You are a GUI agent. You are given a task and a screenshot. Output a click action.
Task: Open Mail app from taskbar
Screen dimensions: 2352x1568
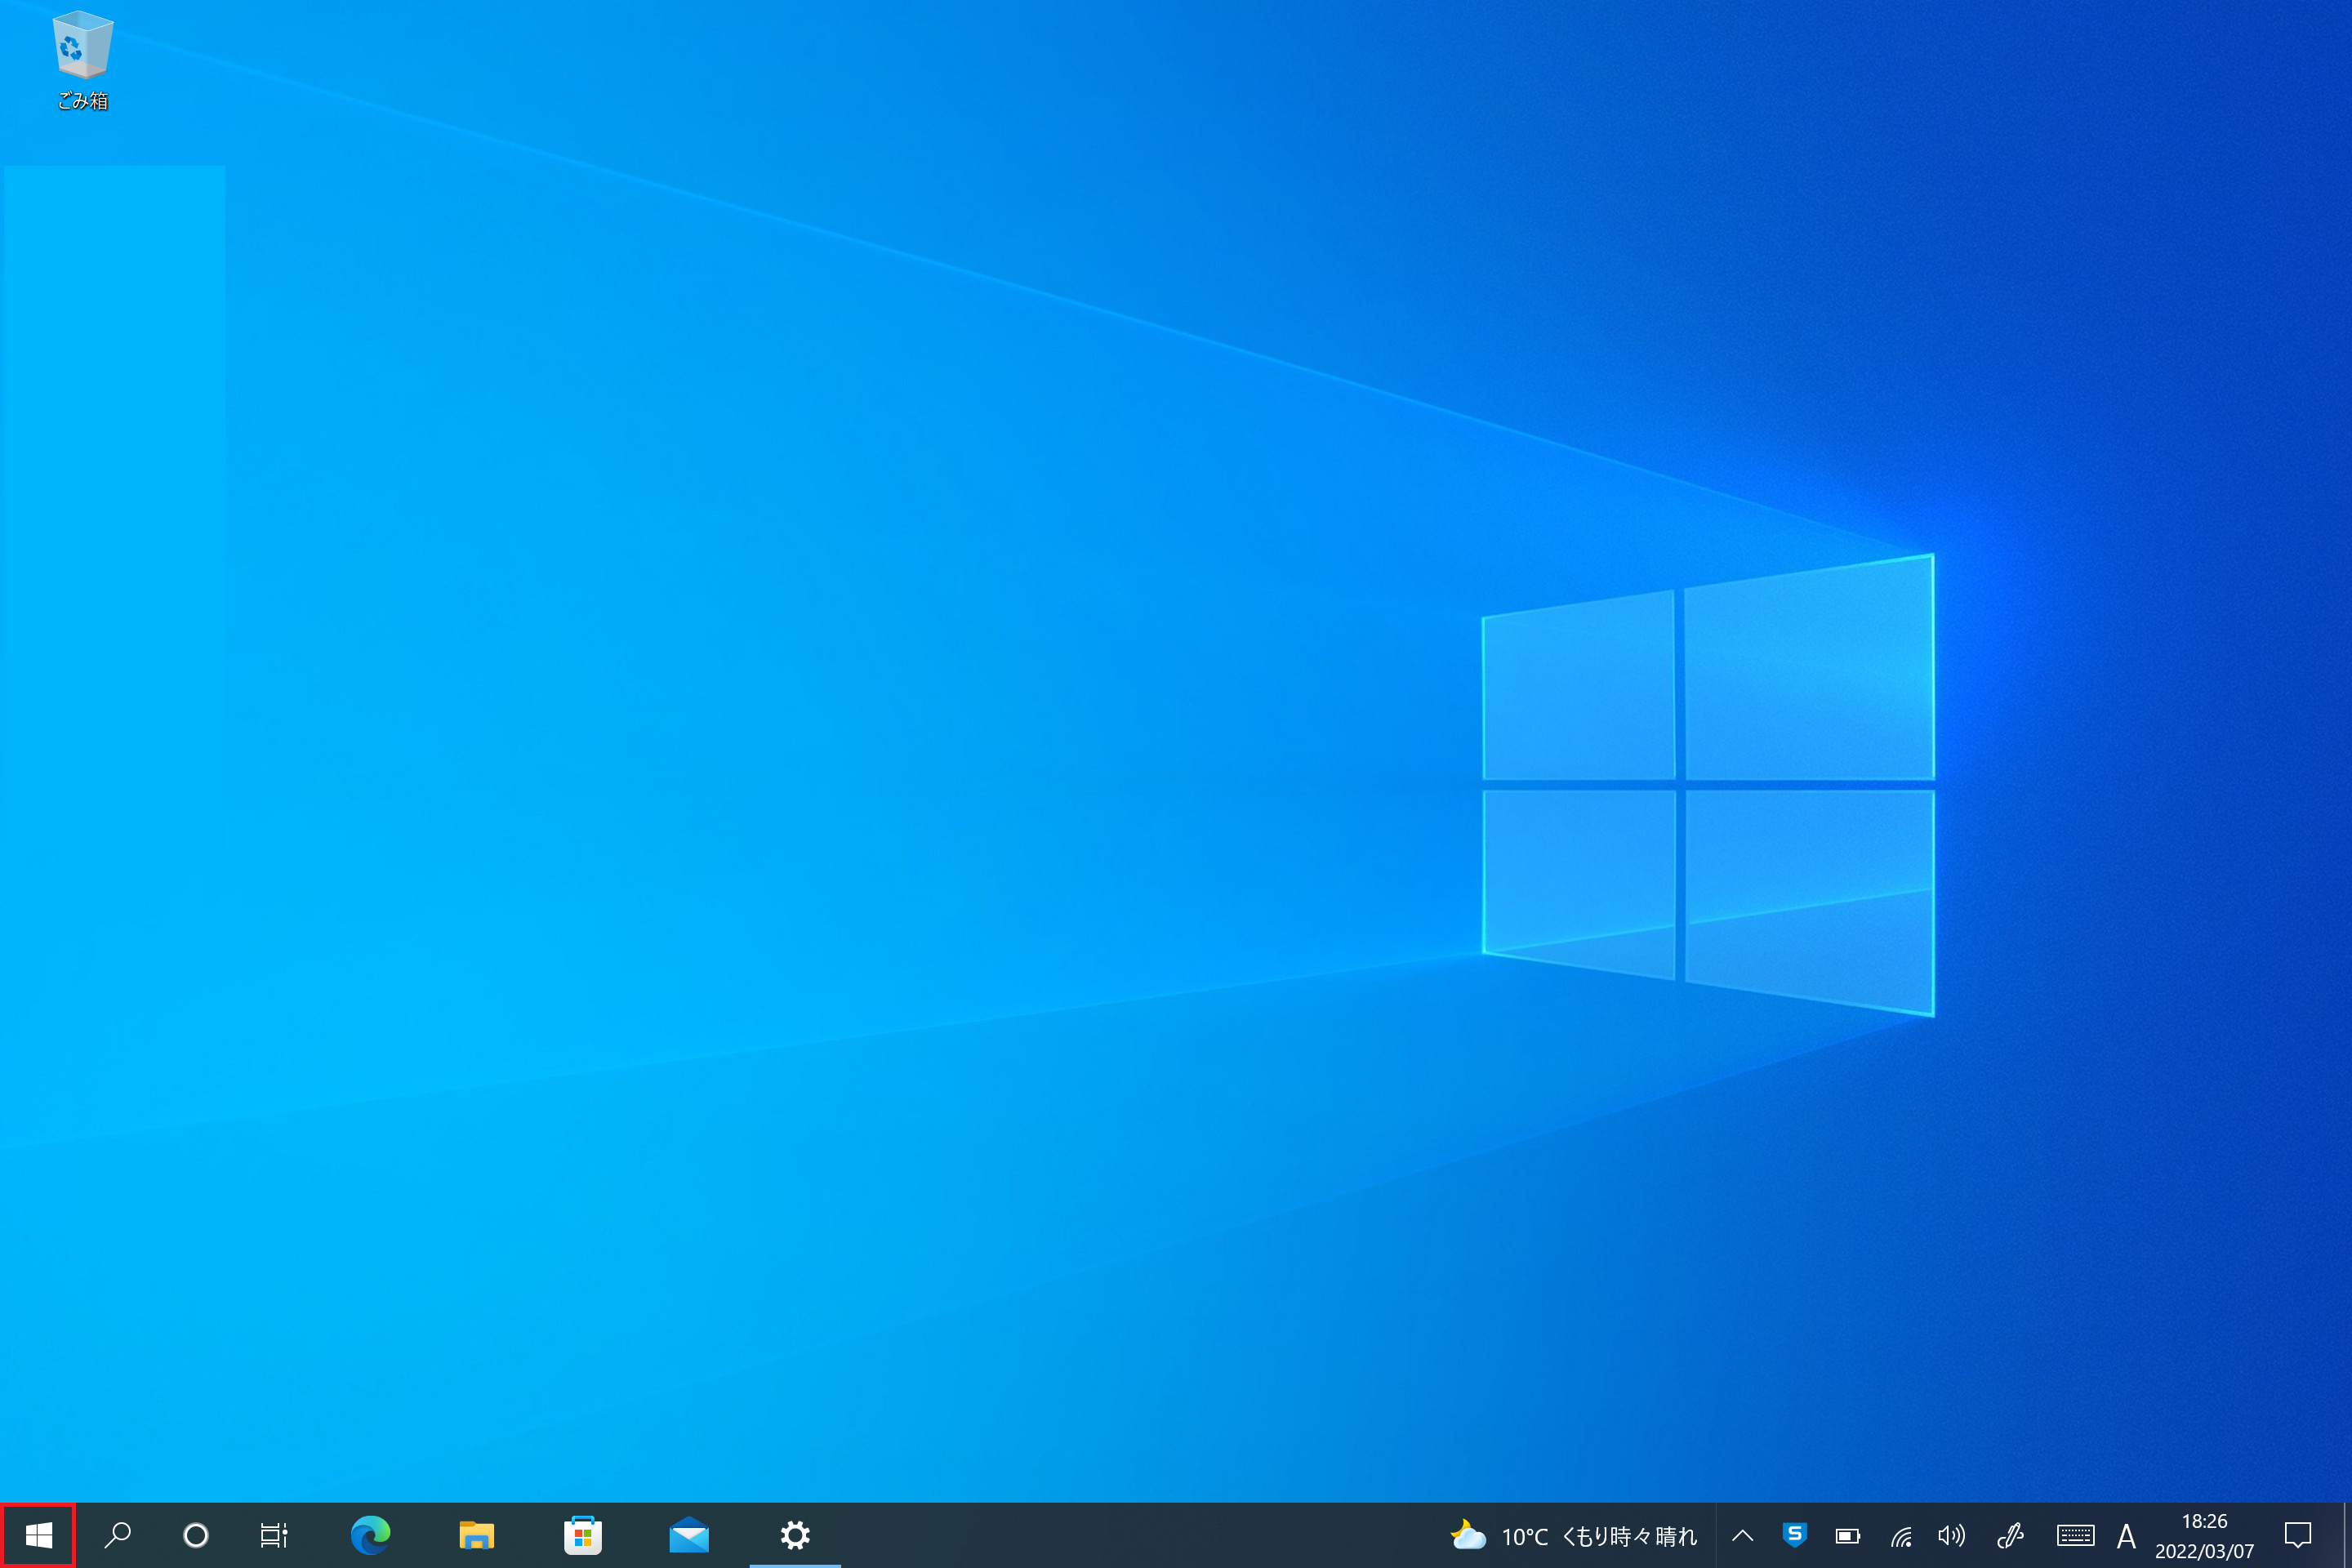pos(689,1535)
